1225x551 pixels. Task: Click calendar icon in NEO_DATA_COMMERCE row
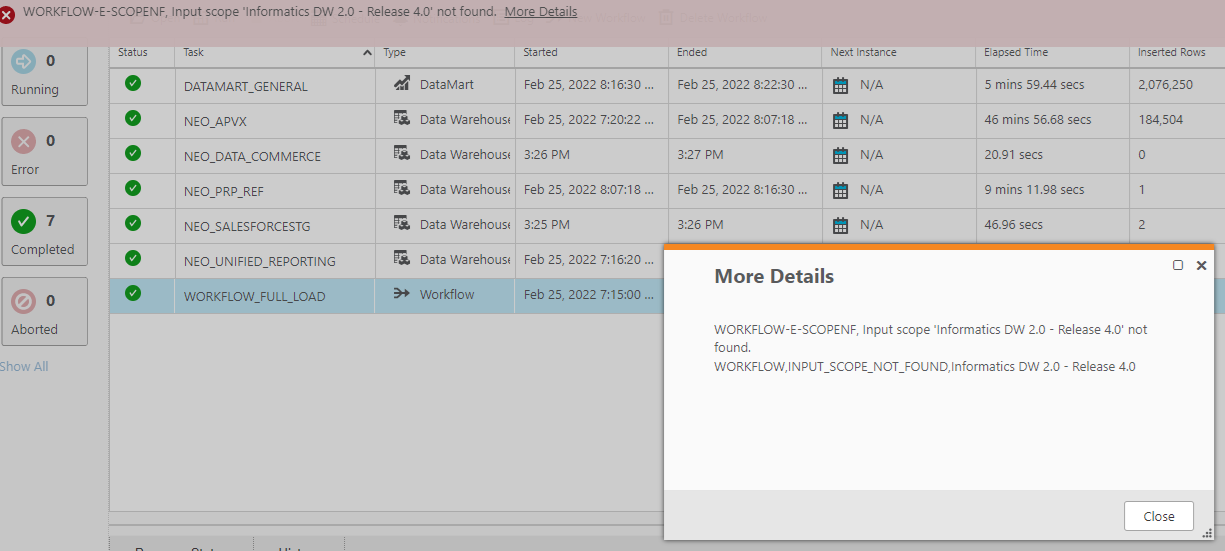(841, 155)
